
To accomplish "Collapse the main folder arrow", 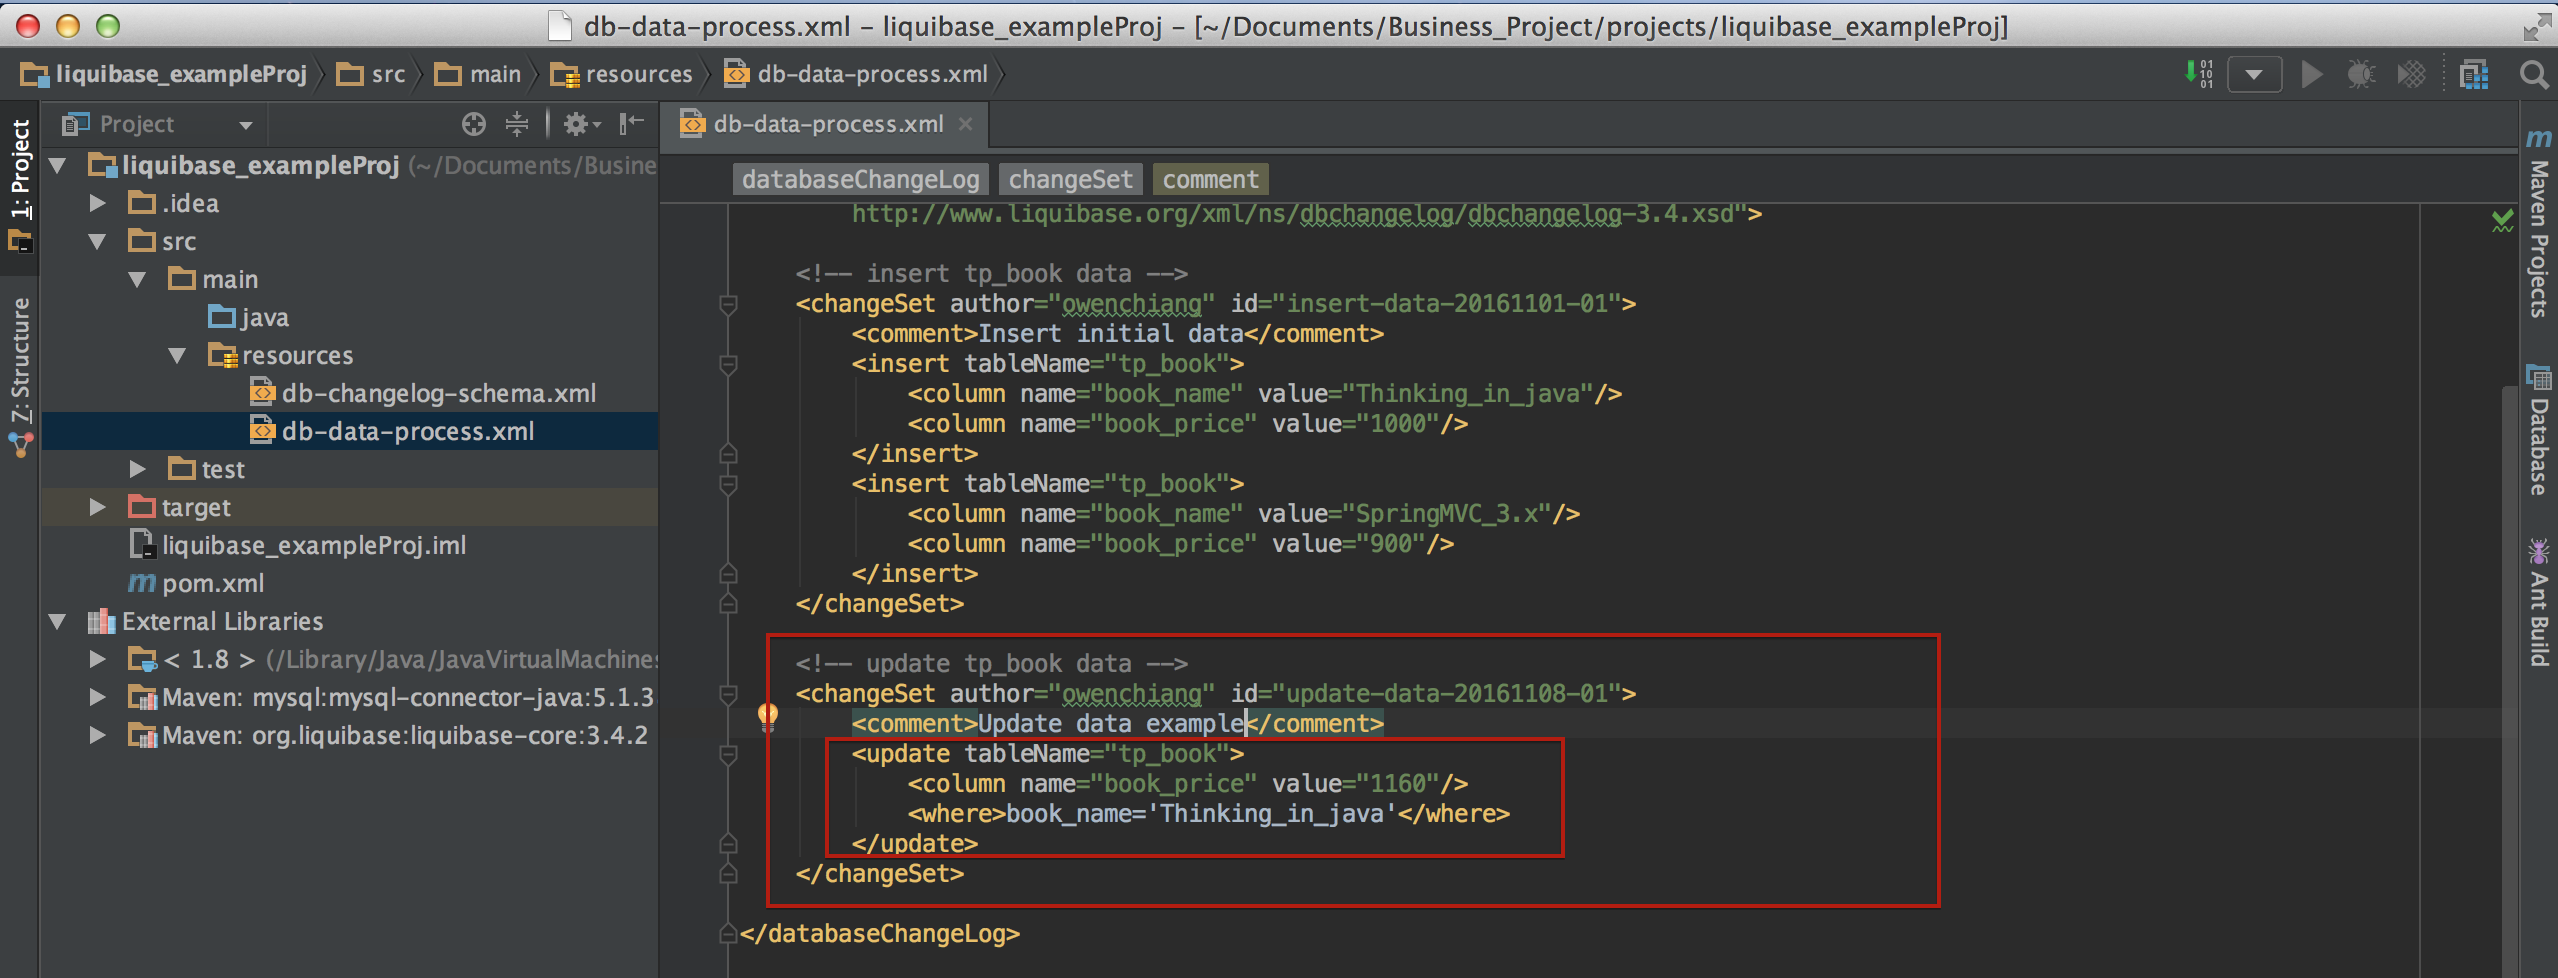I will (138, 279).
